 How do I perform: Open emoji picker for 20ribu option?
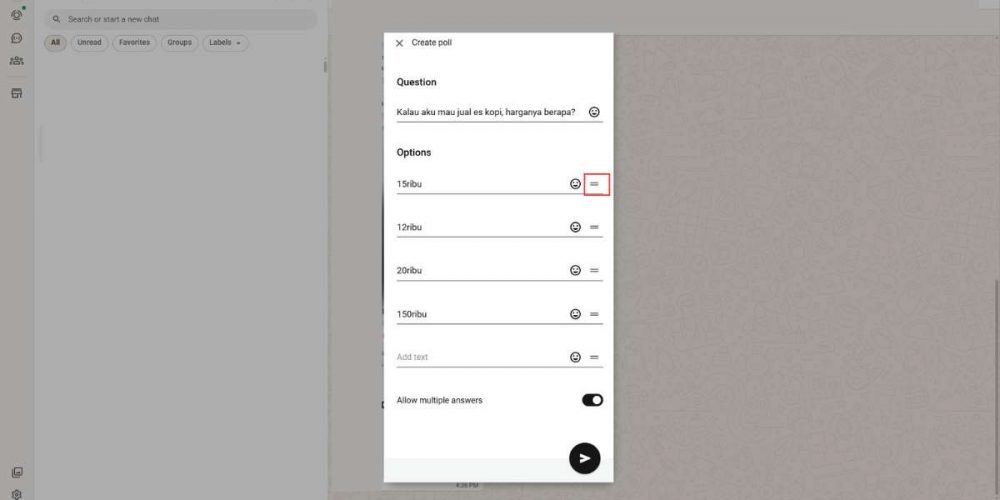click(x=575, y=270)
